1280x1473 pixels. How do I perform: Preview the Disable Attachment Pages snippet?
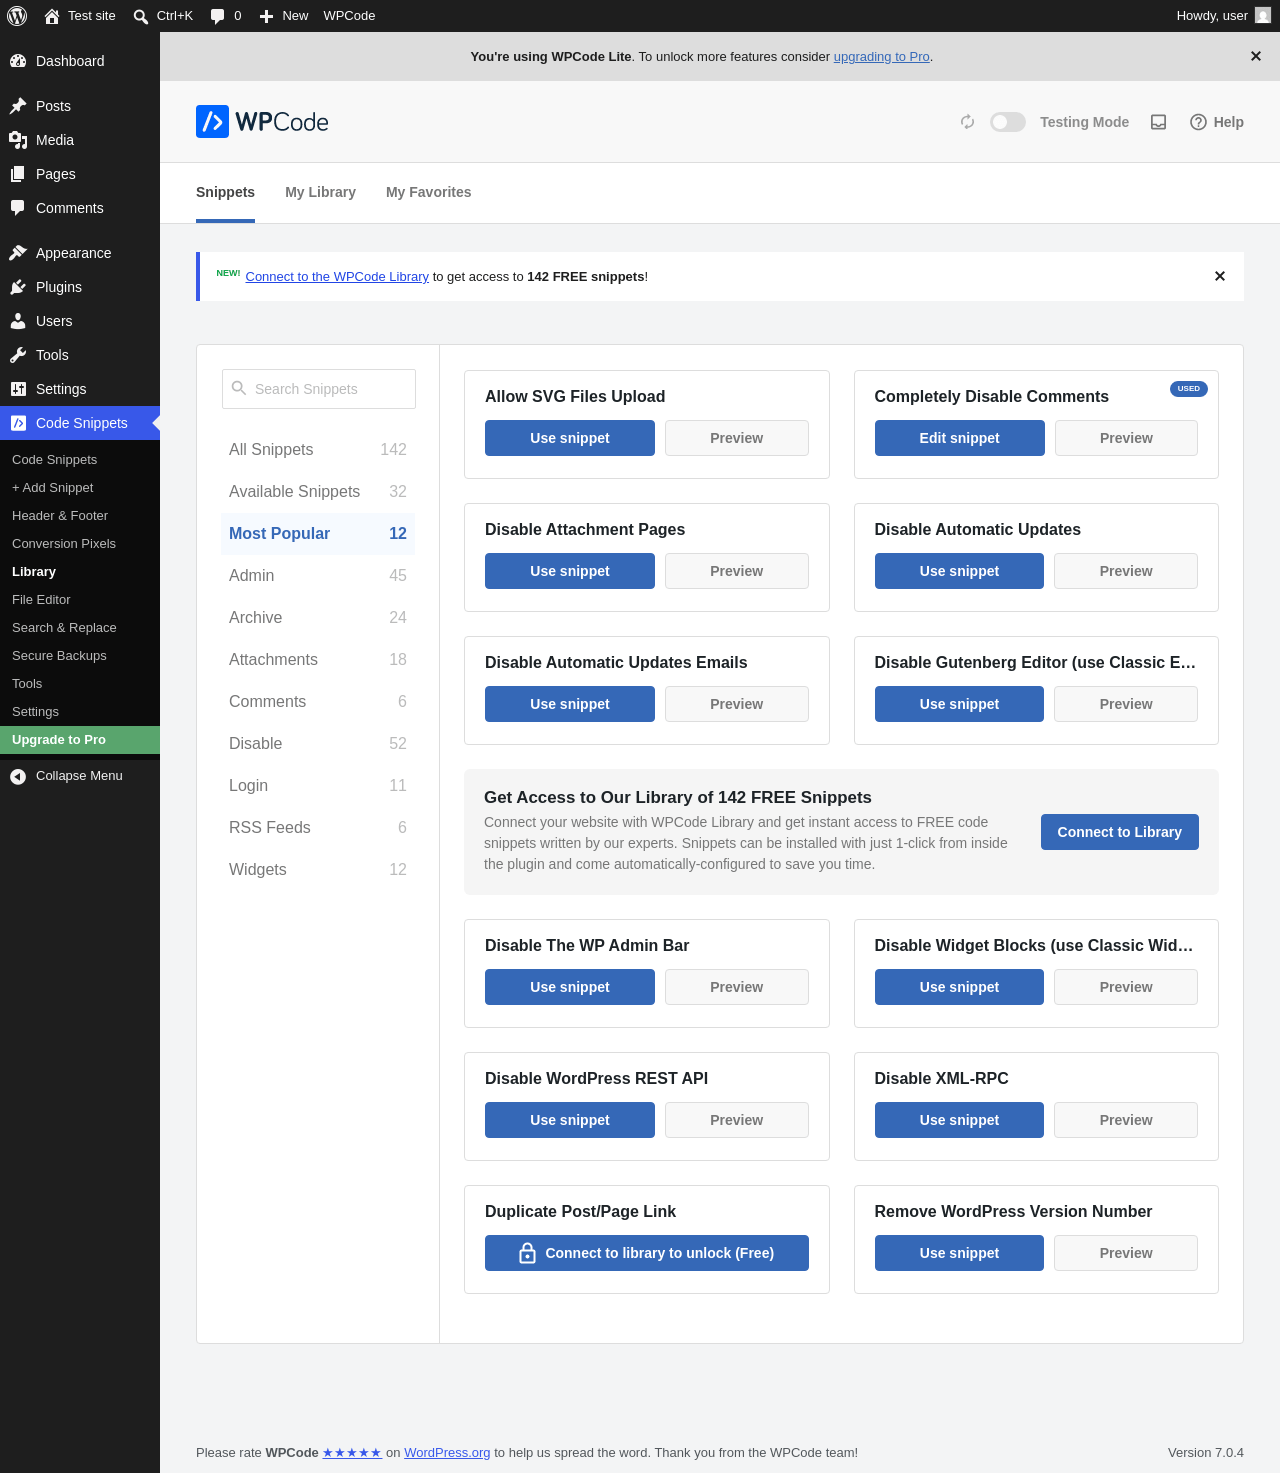pyautogui.click(x=737, y=571)
